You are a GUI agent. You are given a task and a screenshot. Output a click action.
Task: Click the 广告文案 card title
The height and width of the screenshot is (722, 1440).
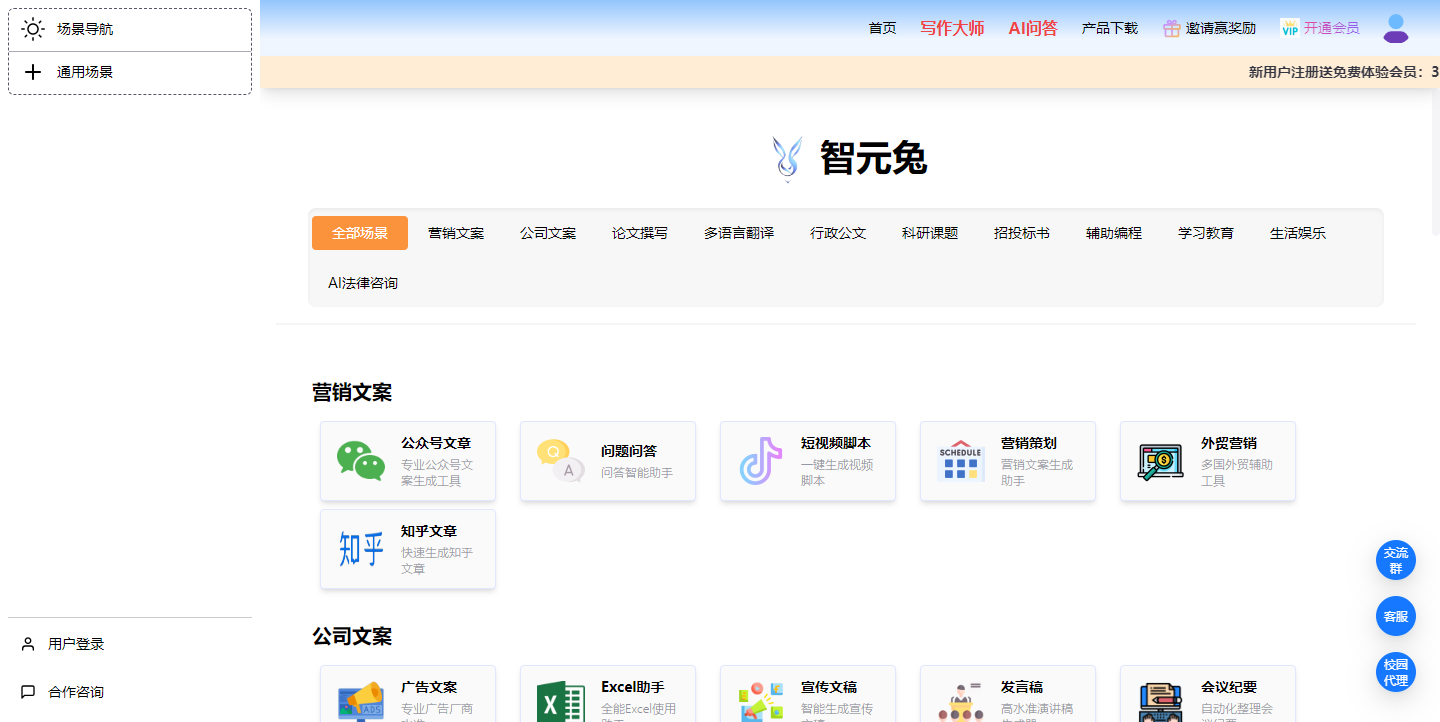429,687
